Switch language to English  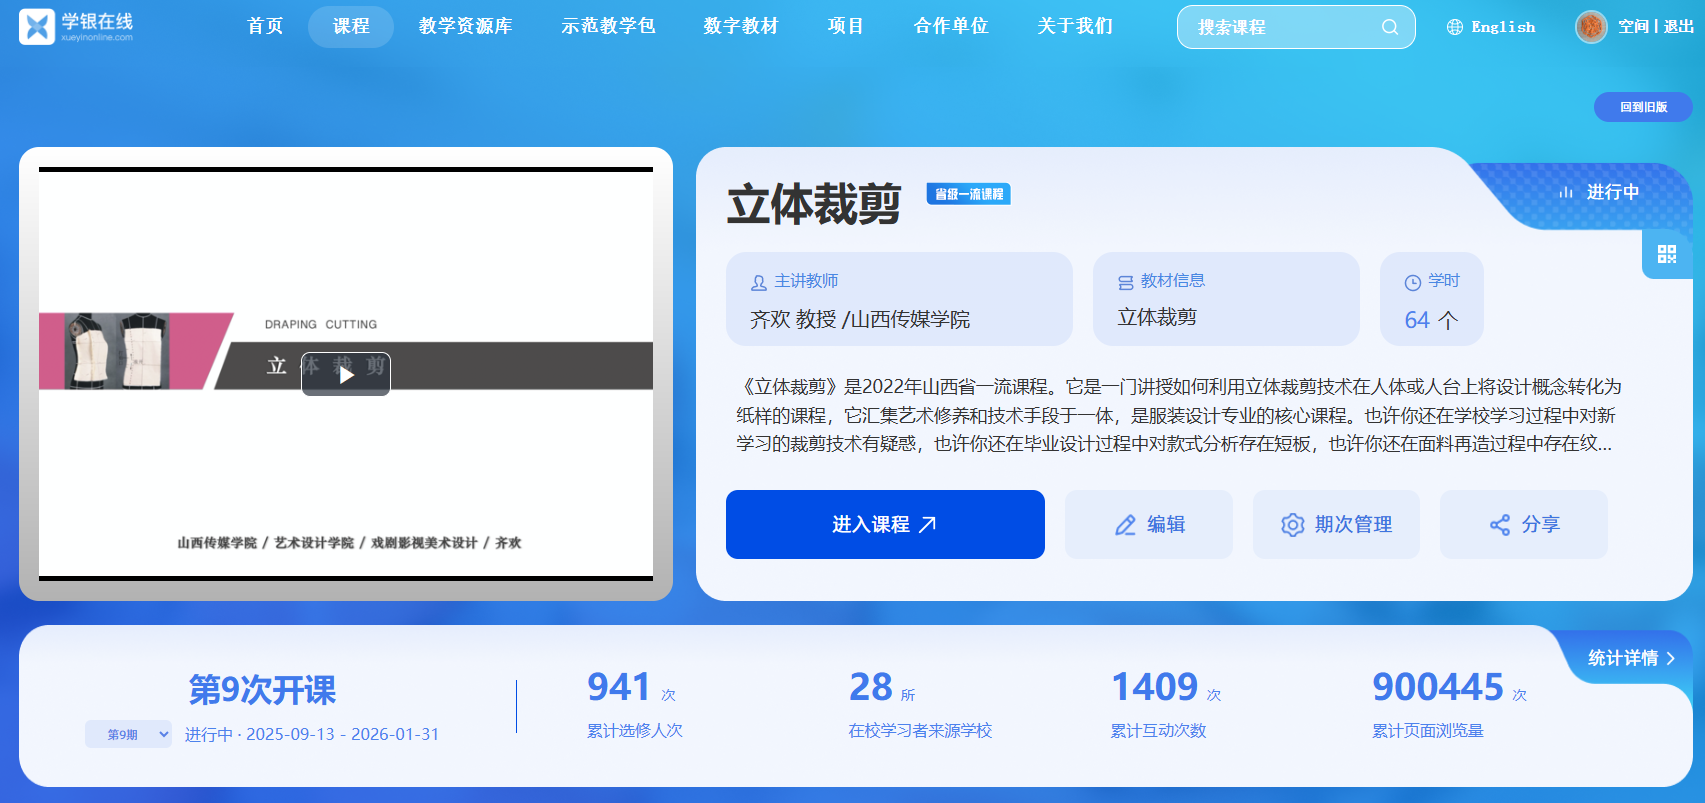1502,27
